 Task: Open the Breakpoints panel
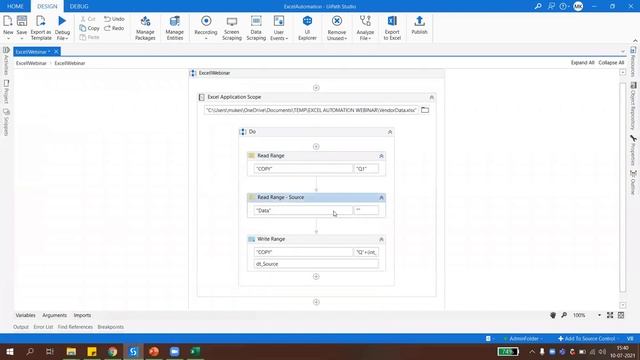(x=110, y=327)
